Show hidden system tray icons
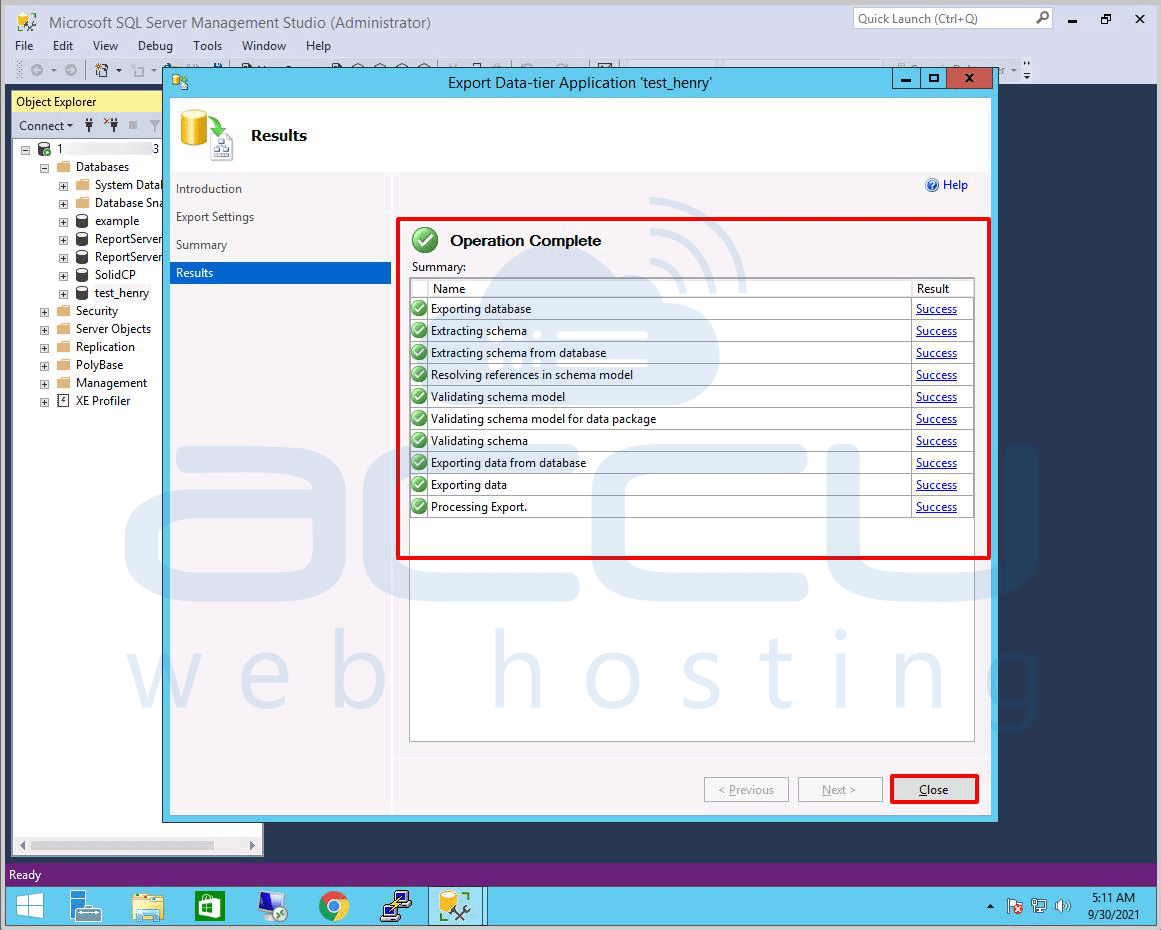 point(990,906)
